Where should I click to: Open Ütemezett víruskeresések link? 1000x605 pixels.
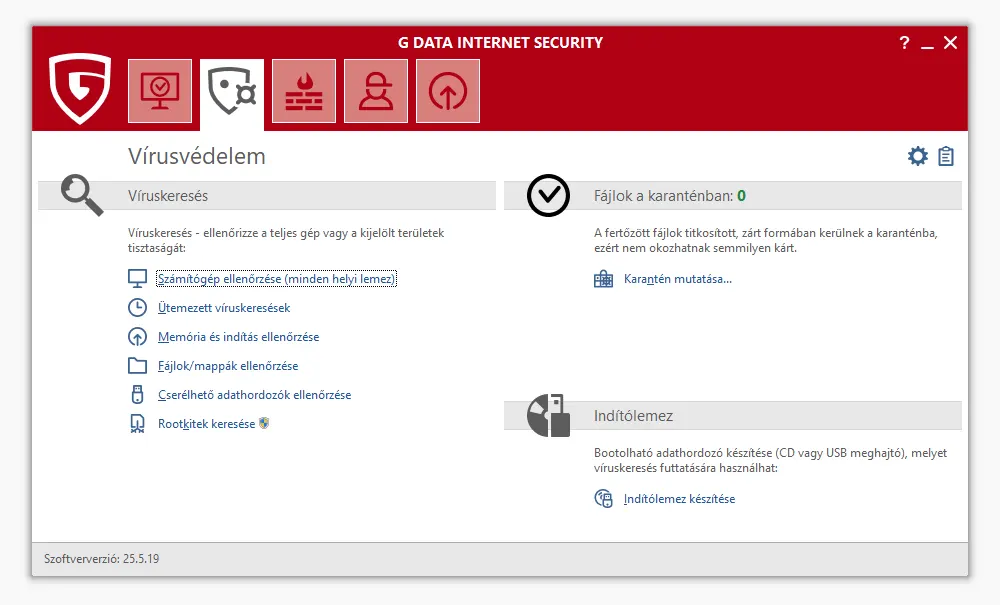224,308
